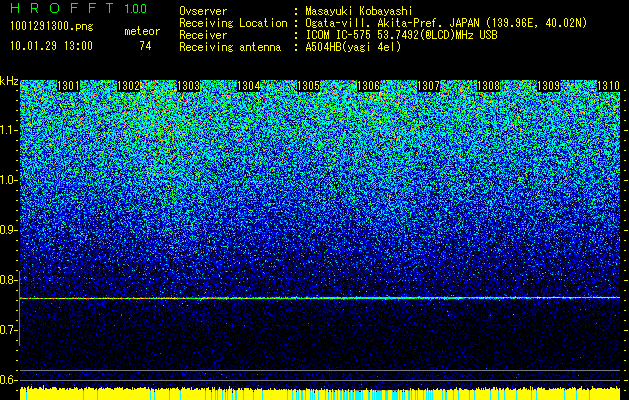The height and width of the screenshot is (400, 629).
Task: Click the 0.6 kHz axis label
Action: point(8,380)
